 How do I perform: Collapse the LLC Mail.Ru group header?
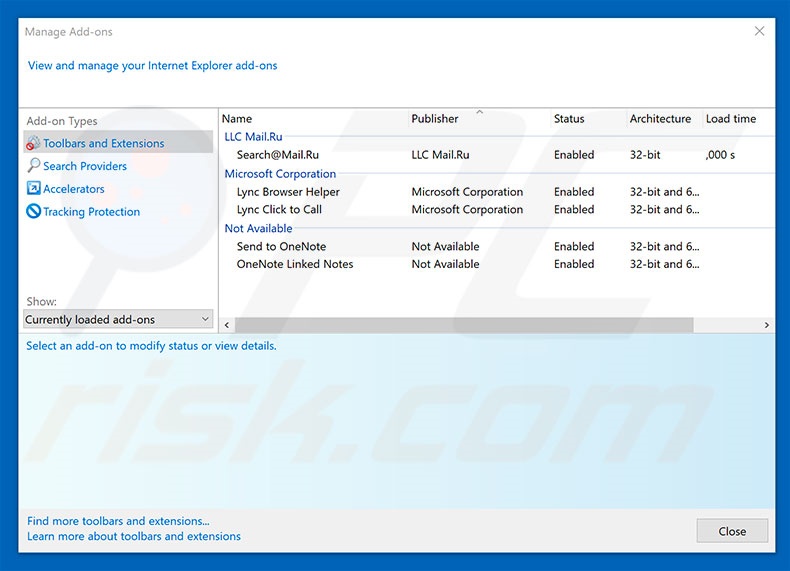pyautogui.click(x=253, y=137)
